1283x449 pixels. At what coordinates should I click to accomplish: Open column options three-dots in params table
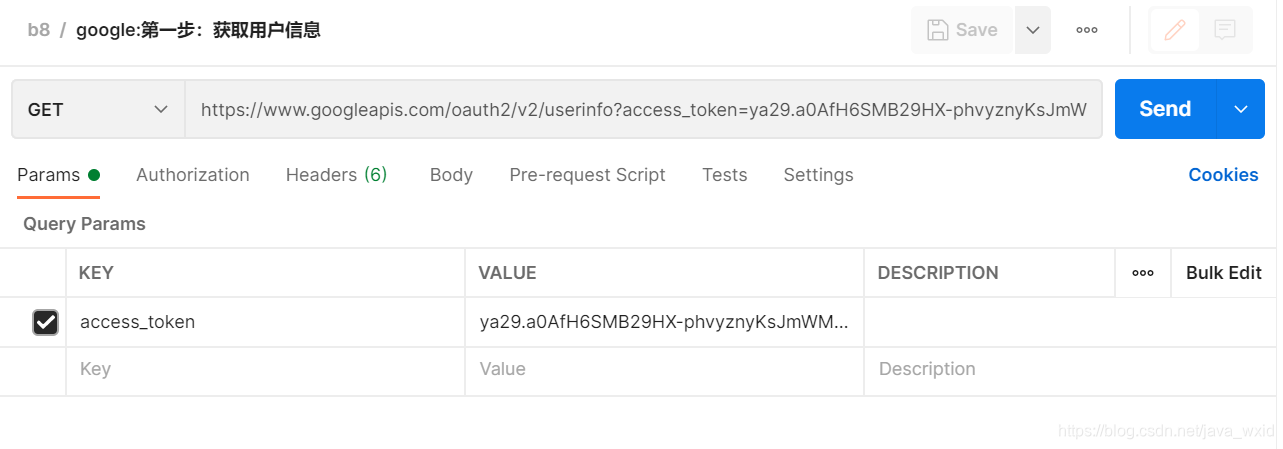point(1143,273)
